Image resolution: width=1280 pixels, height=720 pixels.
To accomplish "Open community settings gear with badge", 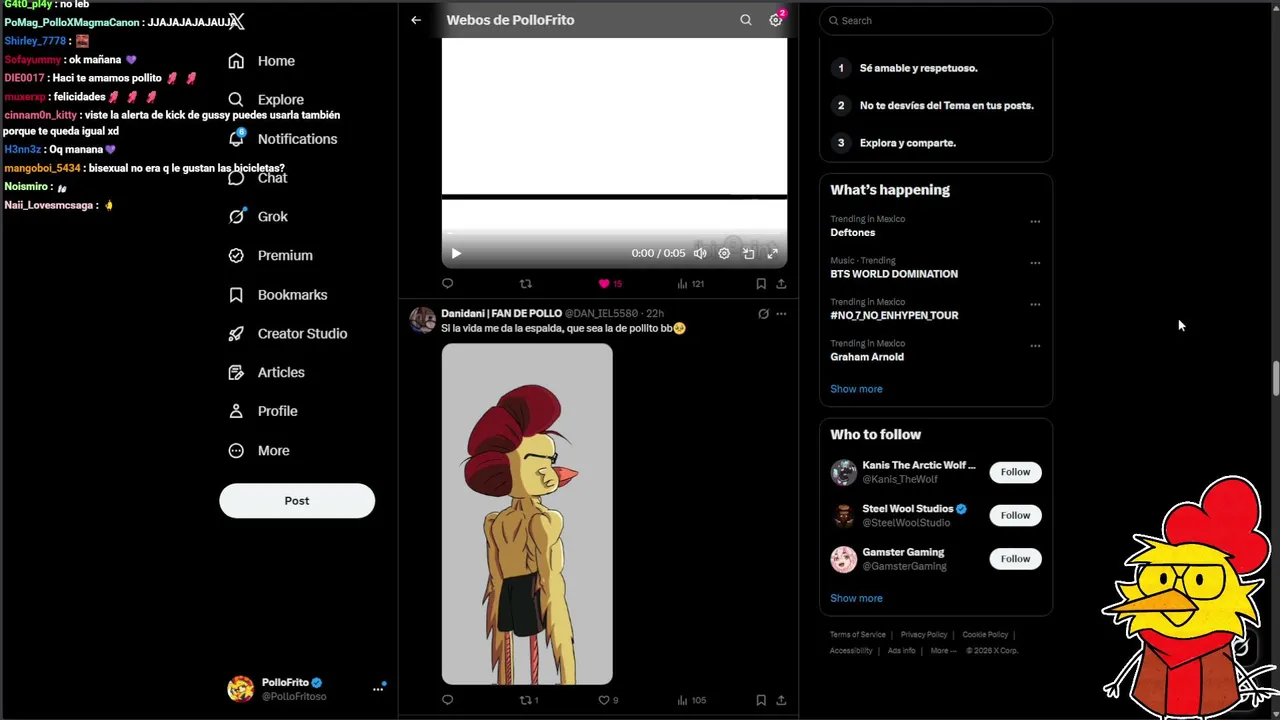I will click(776, 20).
